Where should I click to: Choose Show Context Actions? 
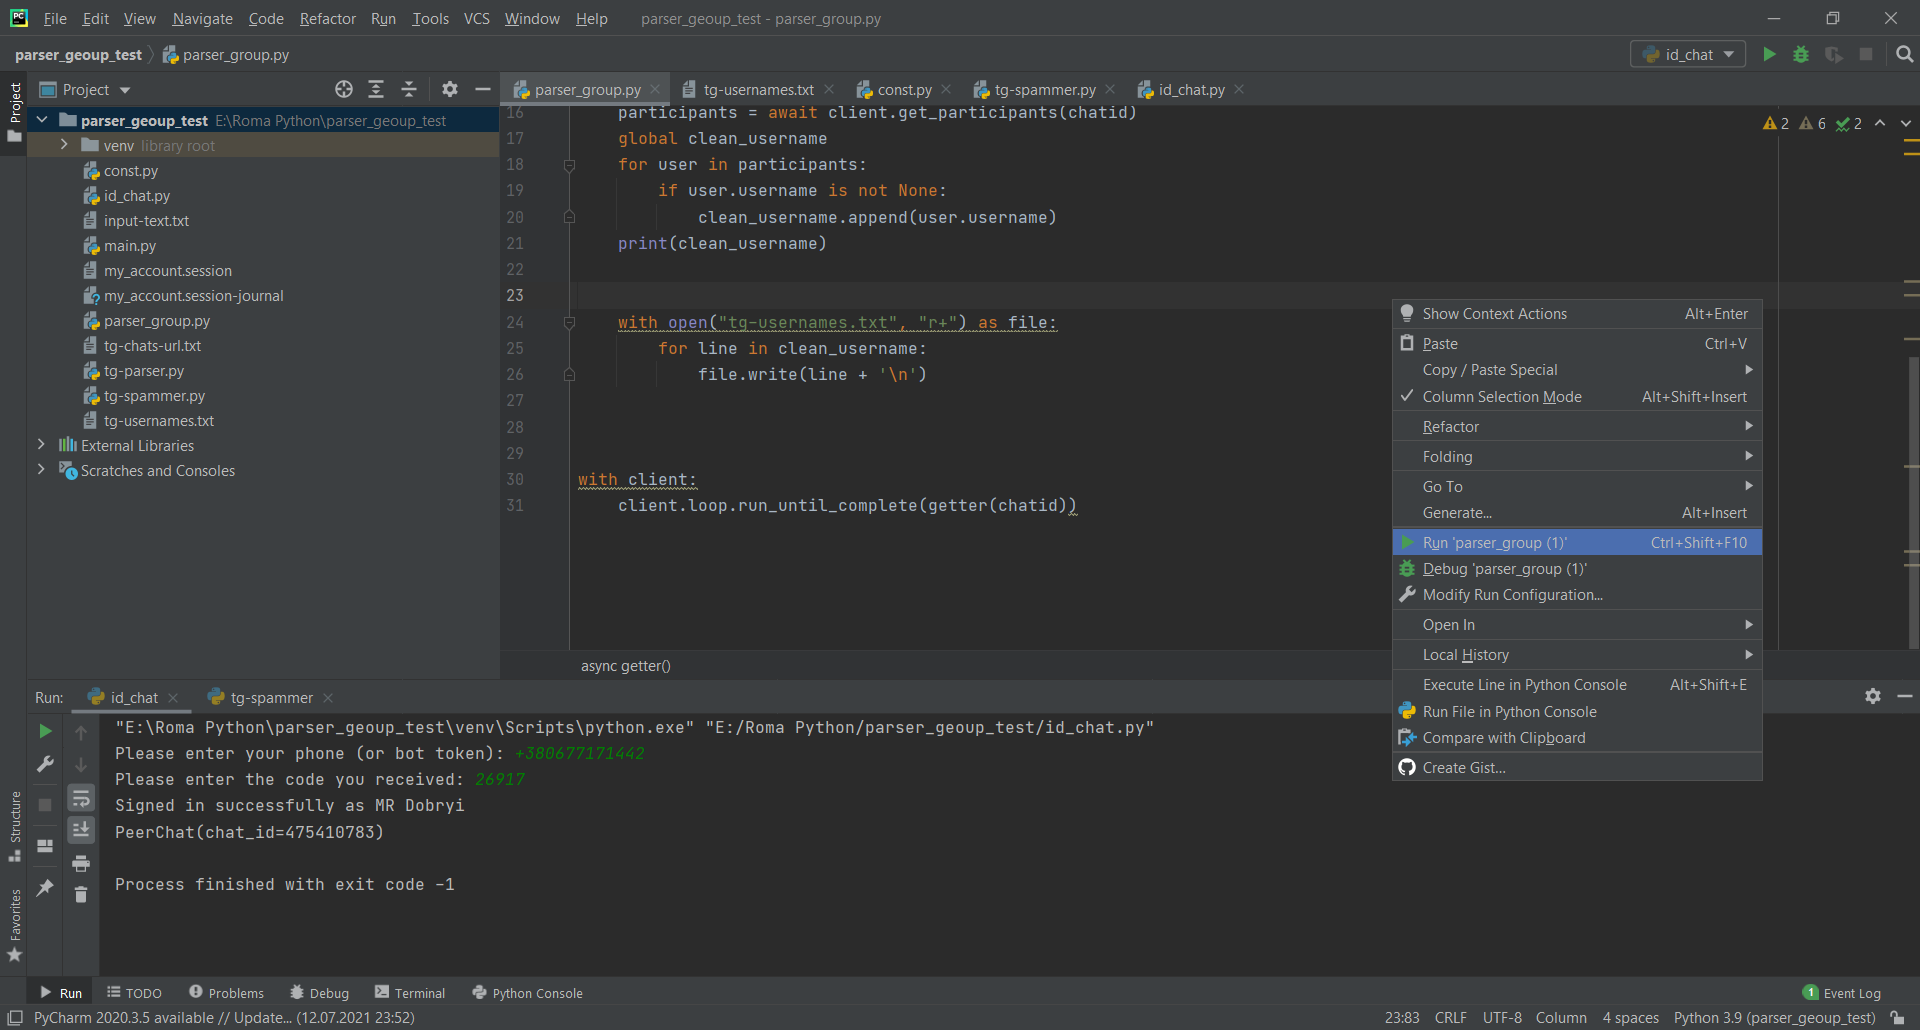pos(1577,314)
